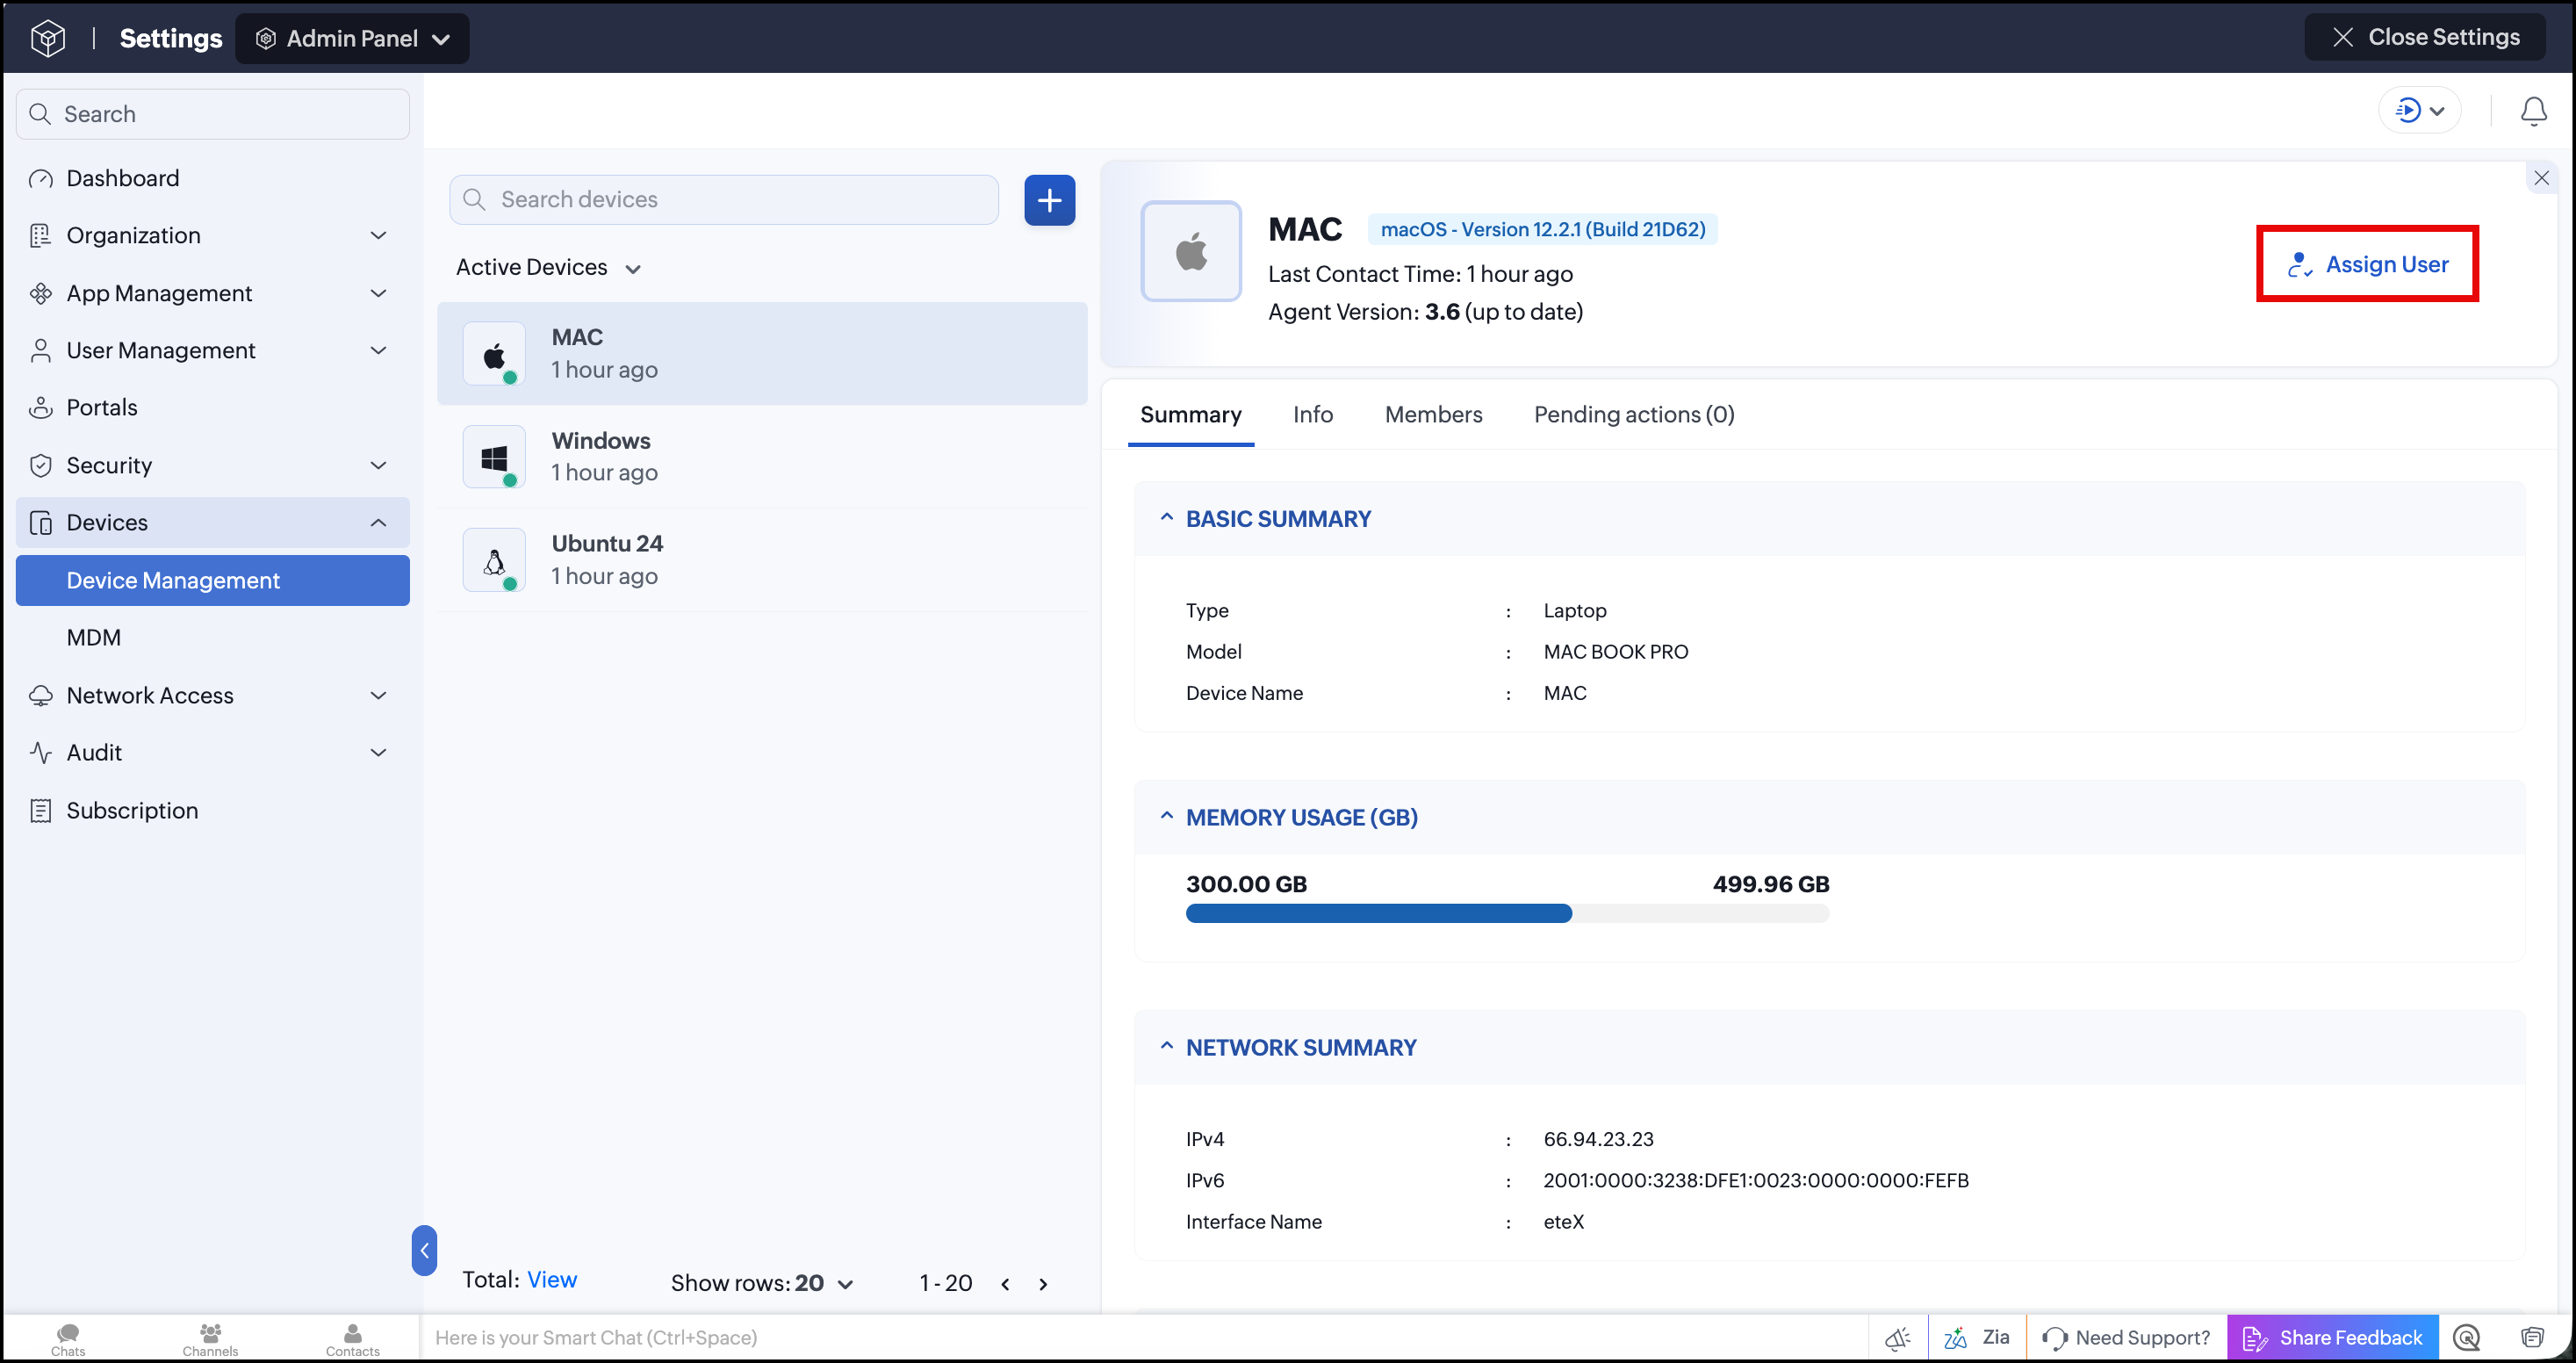Viewport: 2576px width, 1363px height.
Task: Collapse the Network Summary section
Action: (x=1166, y=1047)
